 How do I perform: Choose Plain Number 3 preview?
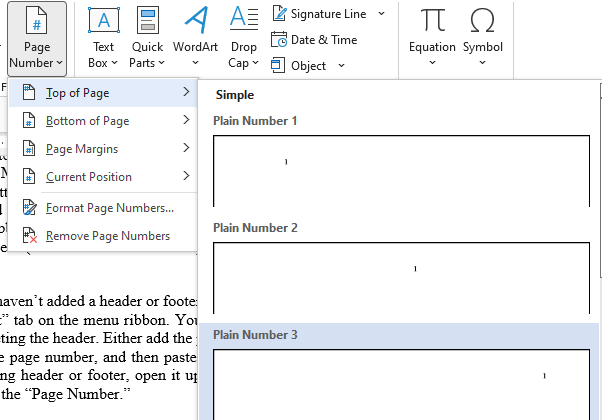400,383
